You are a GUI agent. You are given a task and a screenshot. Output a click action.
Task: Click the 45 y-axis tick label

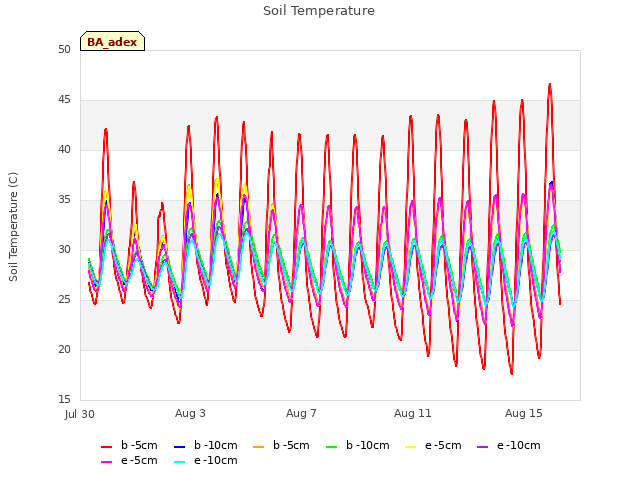pos(64,100)
